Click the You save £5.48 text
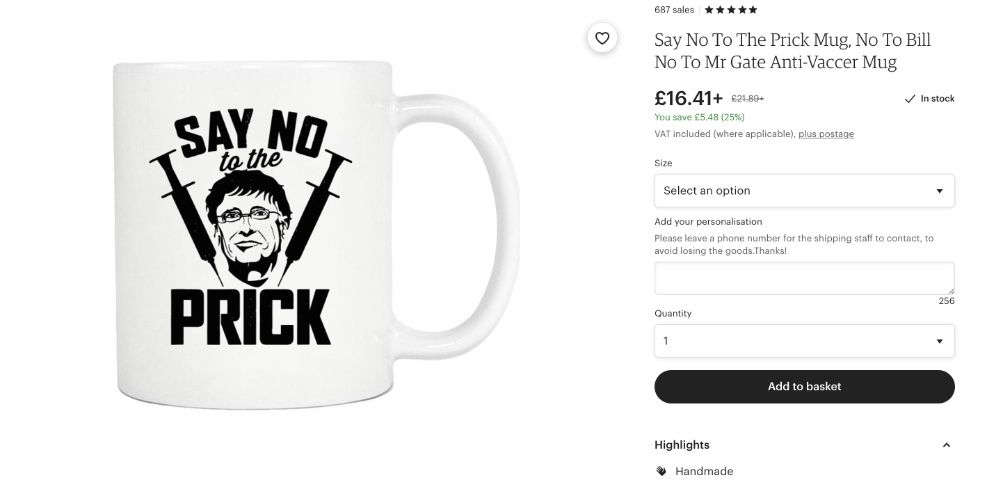The image size is (1003, 480). tap(699, 117)
